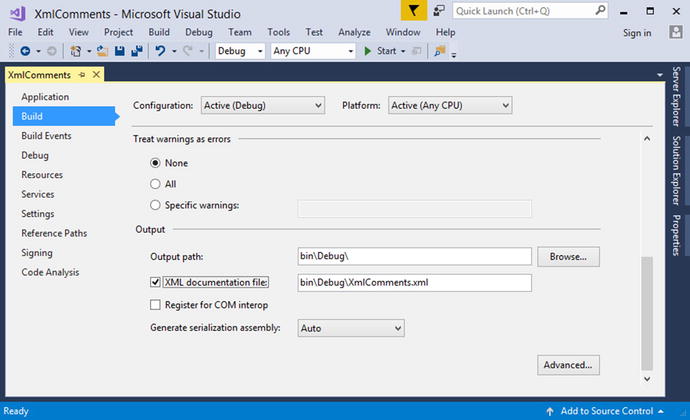Click the Advanced... button

pos(568,365)
